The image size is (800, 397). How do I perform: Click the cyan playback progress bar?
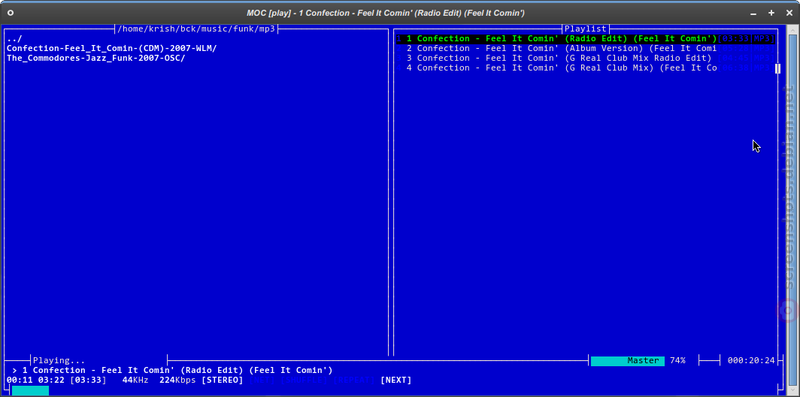(30, 390)
